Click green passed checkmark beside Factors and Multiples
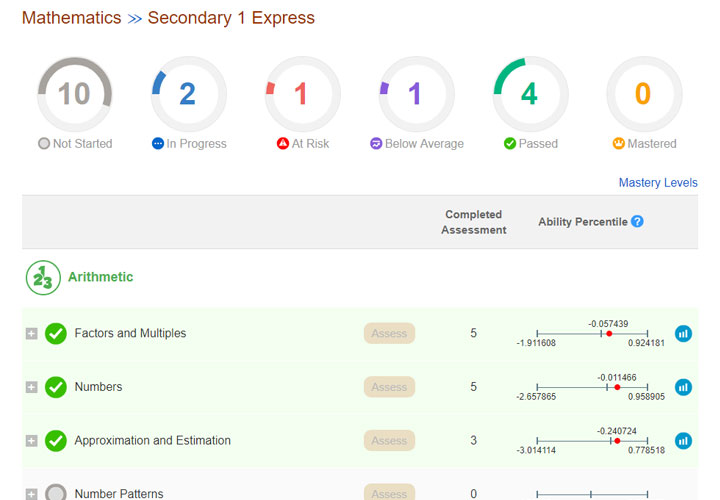Image resolution: width=720 pixels, height=500 pixels. pyautogui.click(x=56, y=333)
